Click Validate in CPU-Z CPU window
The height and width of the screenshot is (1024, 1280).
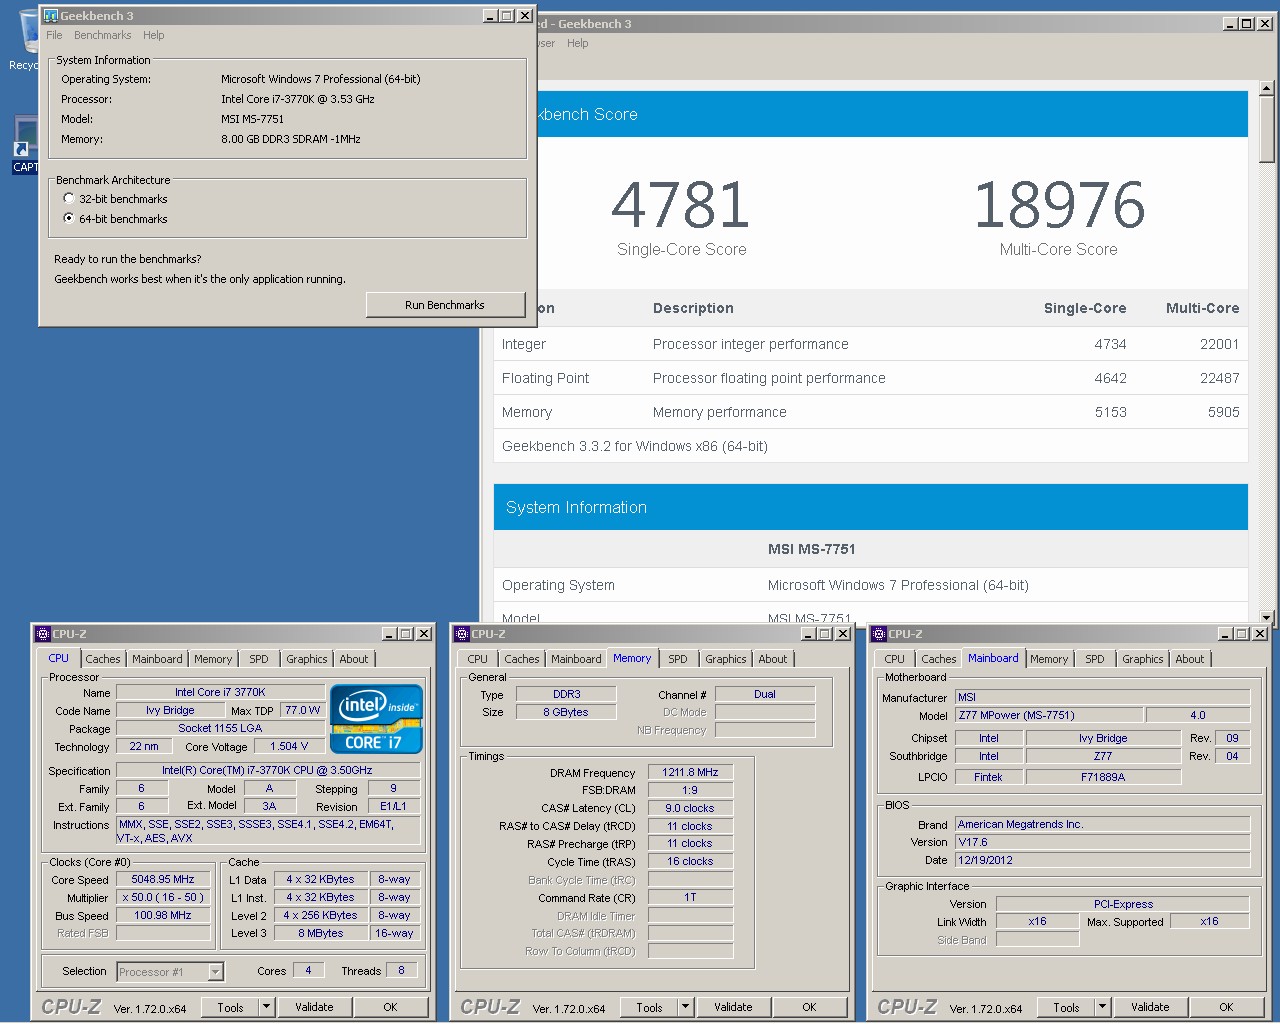pos(314,1007)
